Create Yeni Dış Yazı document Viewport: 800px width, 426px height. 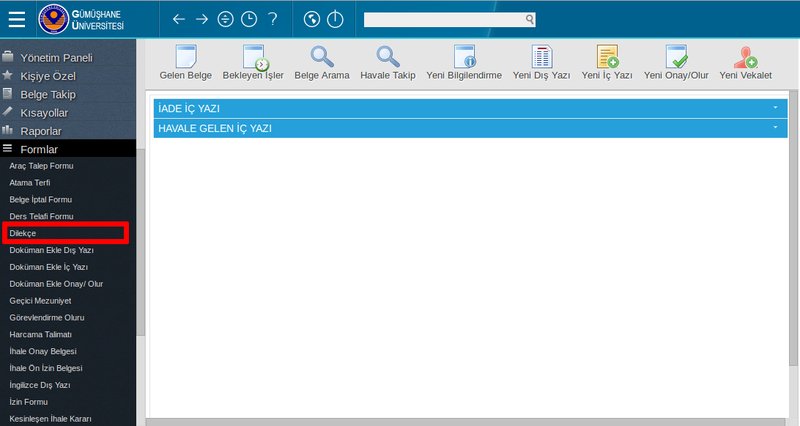pos(541,63)
